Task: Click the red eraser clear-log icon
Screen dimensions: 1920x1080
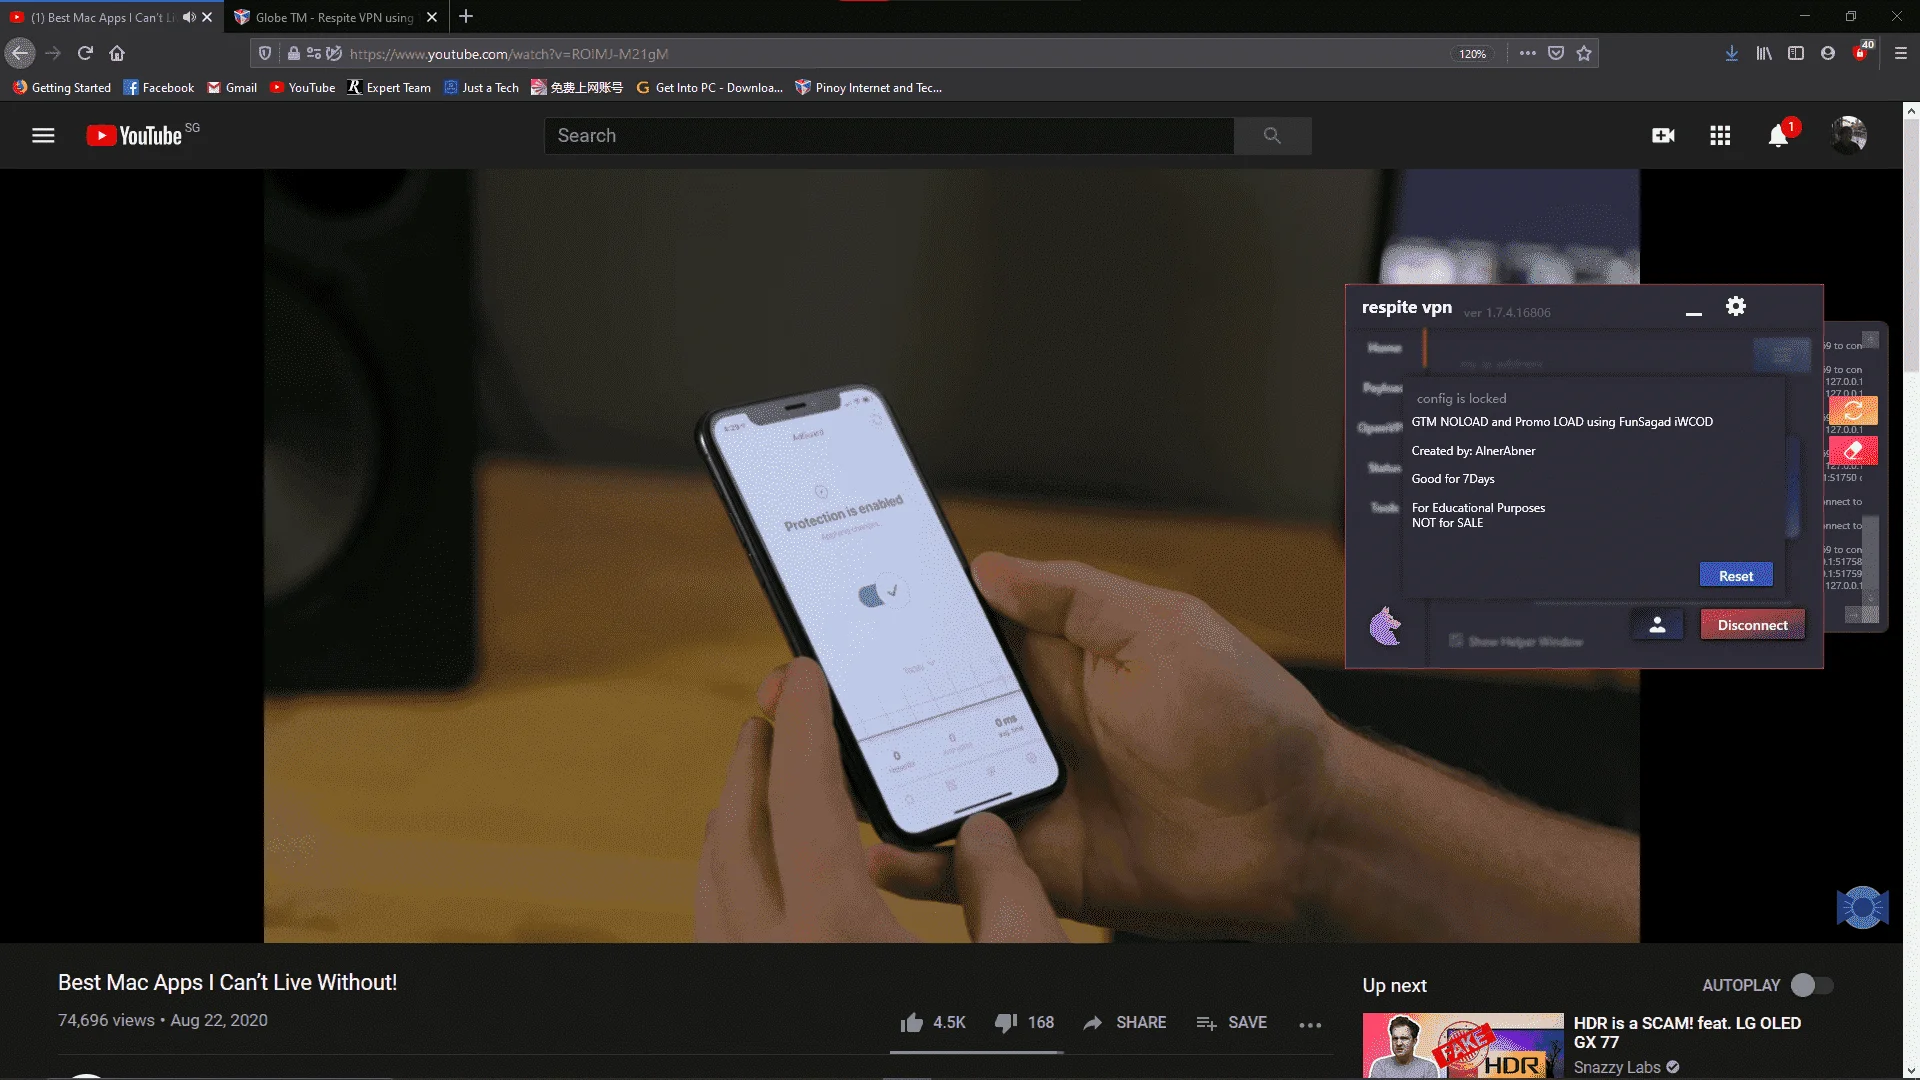Action: tap(1853, 451)
